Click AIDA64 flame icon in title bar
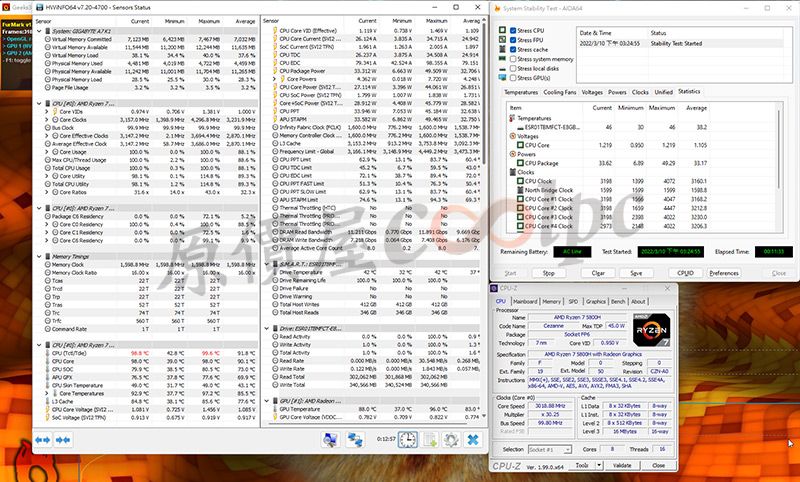 [496, 8]
